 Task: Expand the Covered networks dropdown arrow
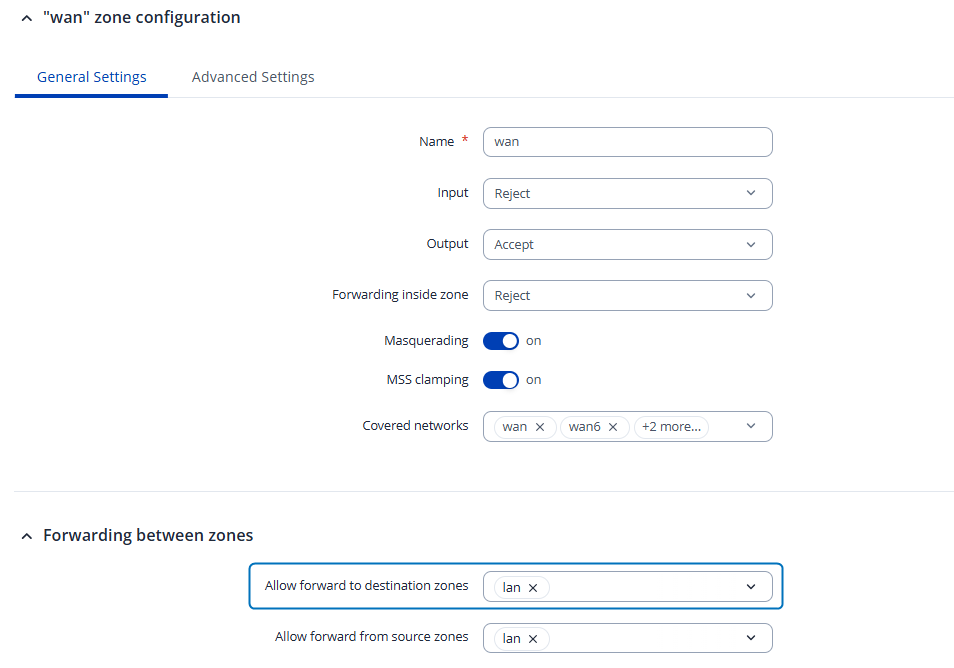pyautogui.click(x=751, y=427)
